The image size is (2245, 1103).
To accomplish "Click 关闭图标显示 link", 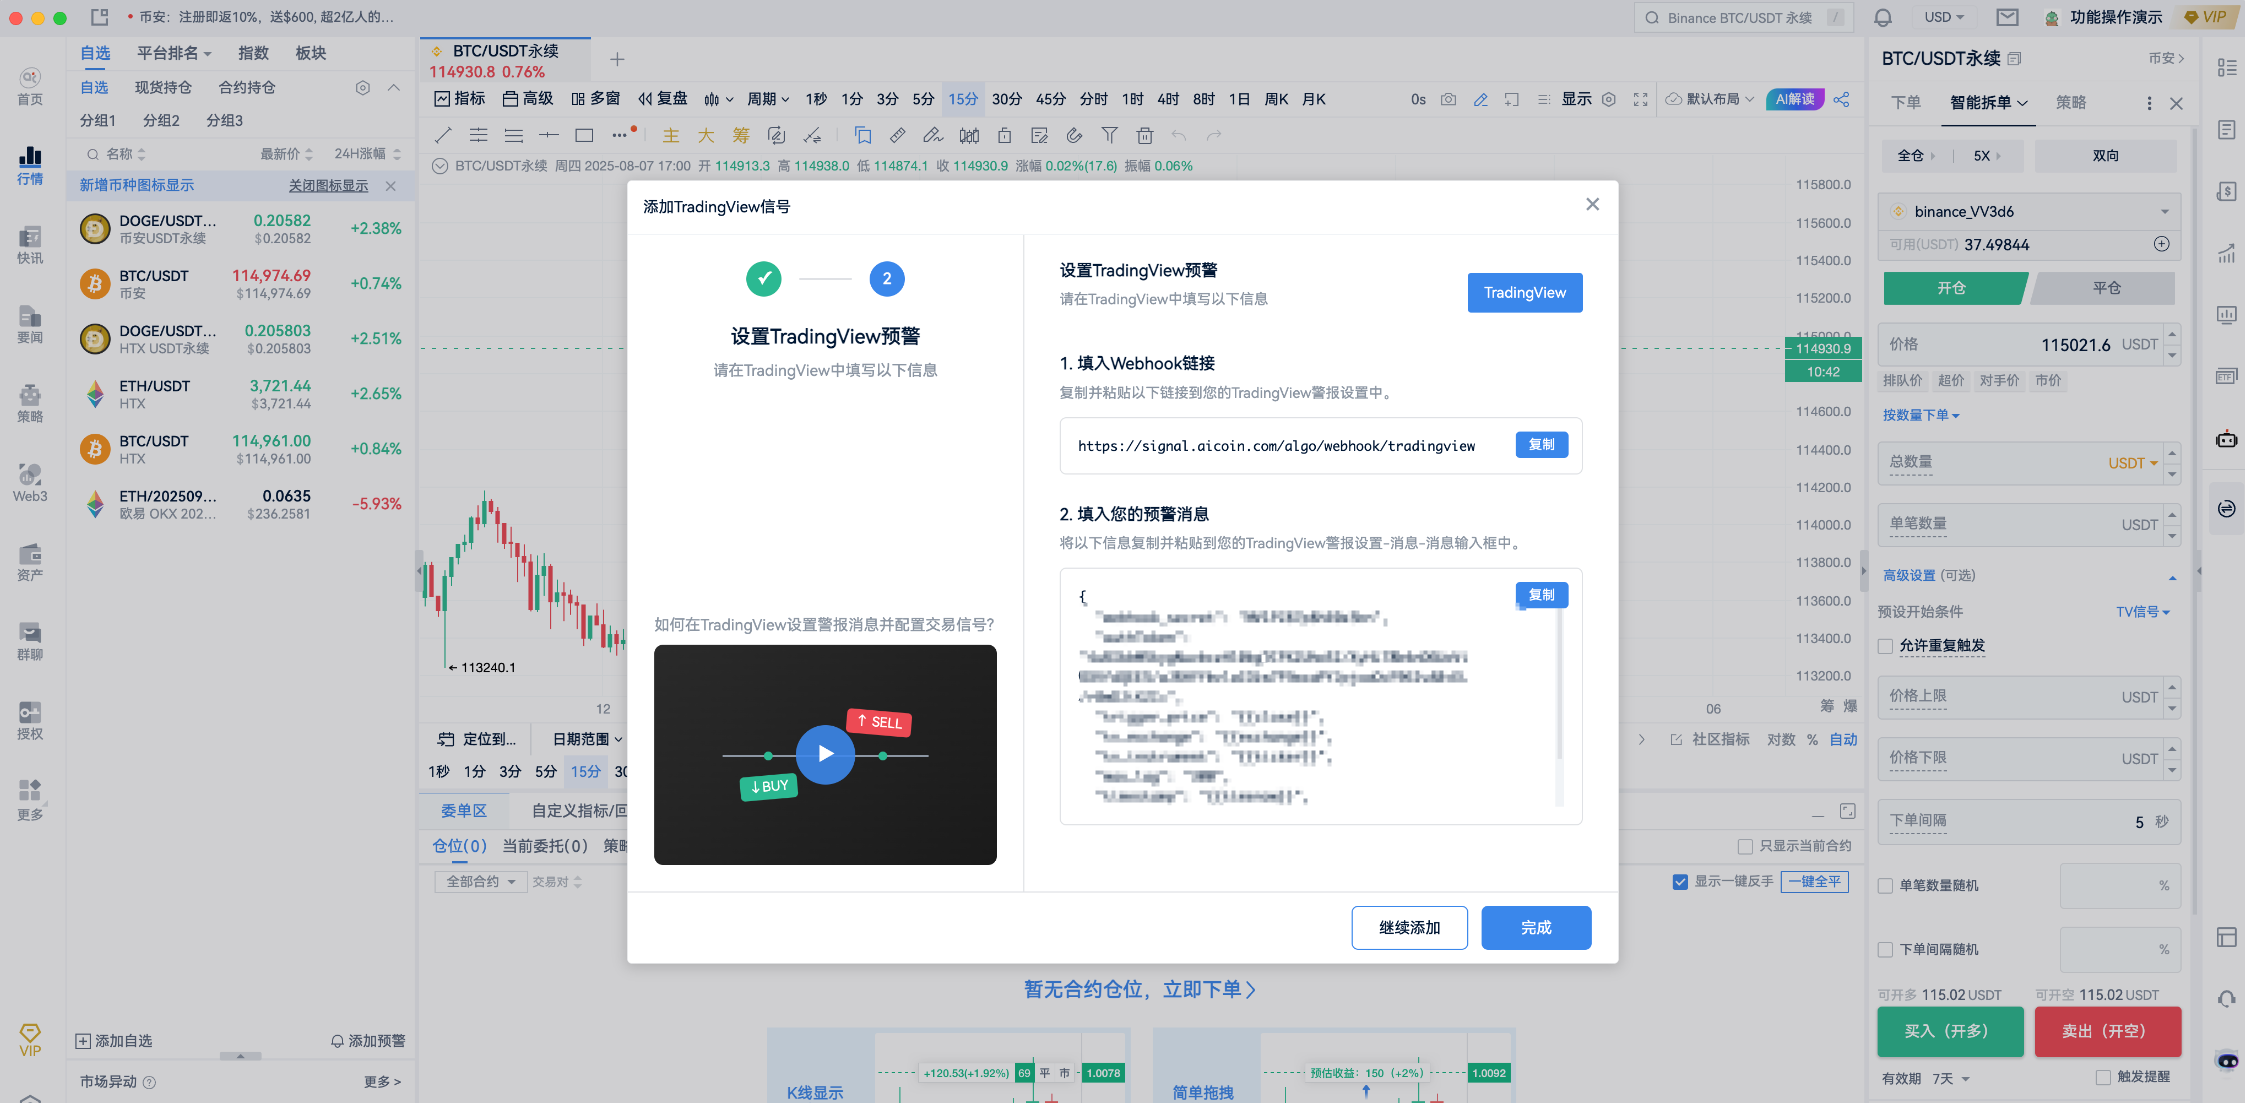I will point(328,186).
